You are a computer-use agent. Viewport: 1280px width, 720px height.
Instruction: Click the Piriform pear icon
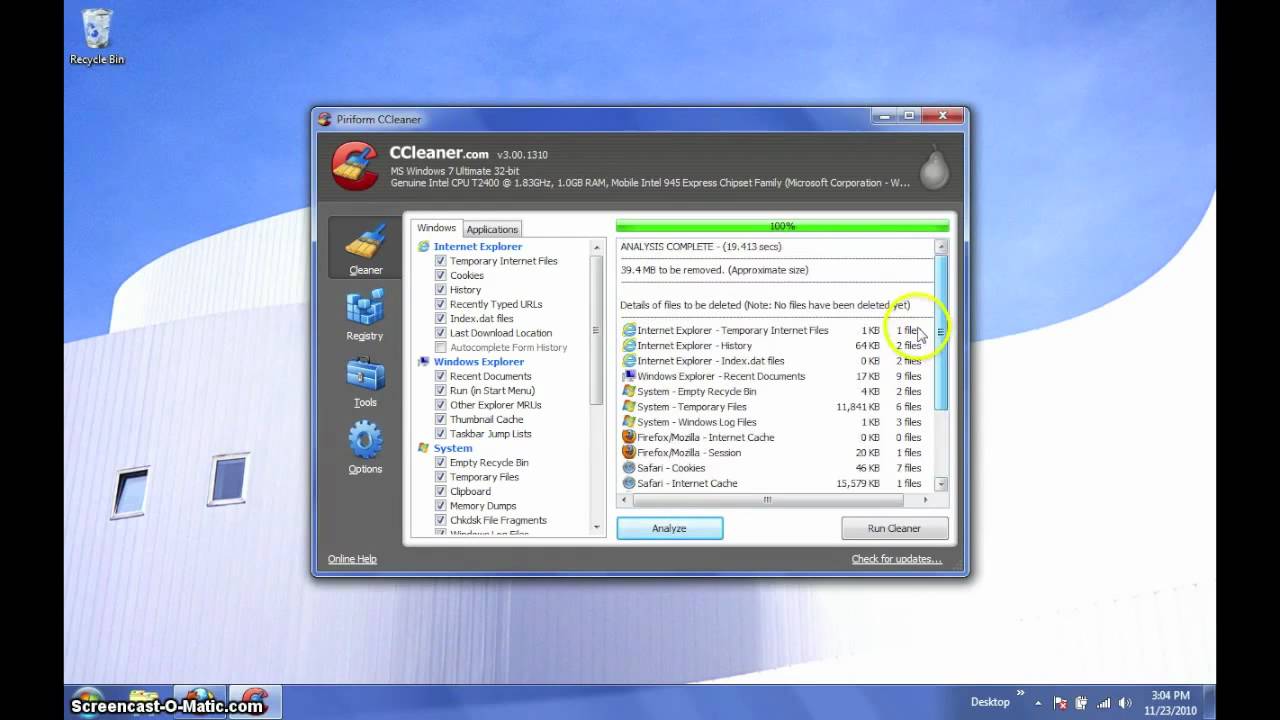coord(934,167)
